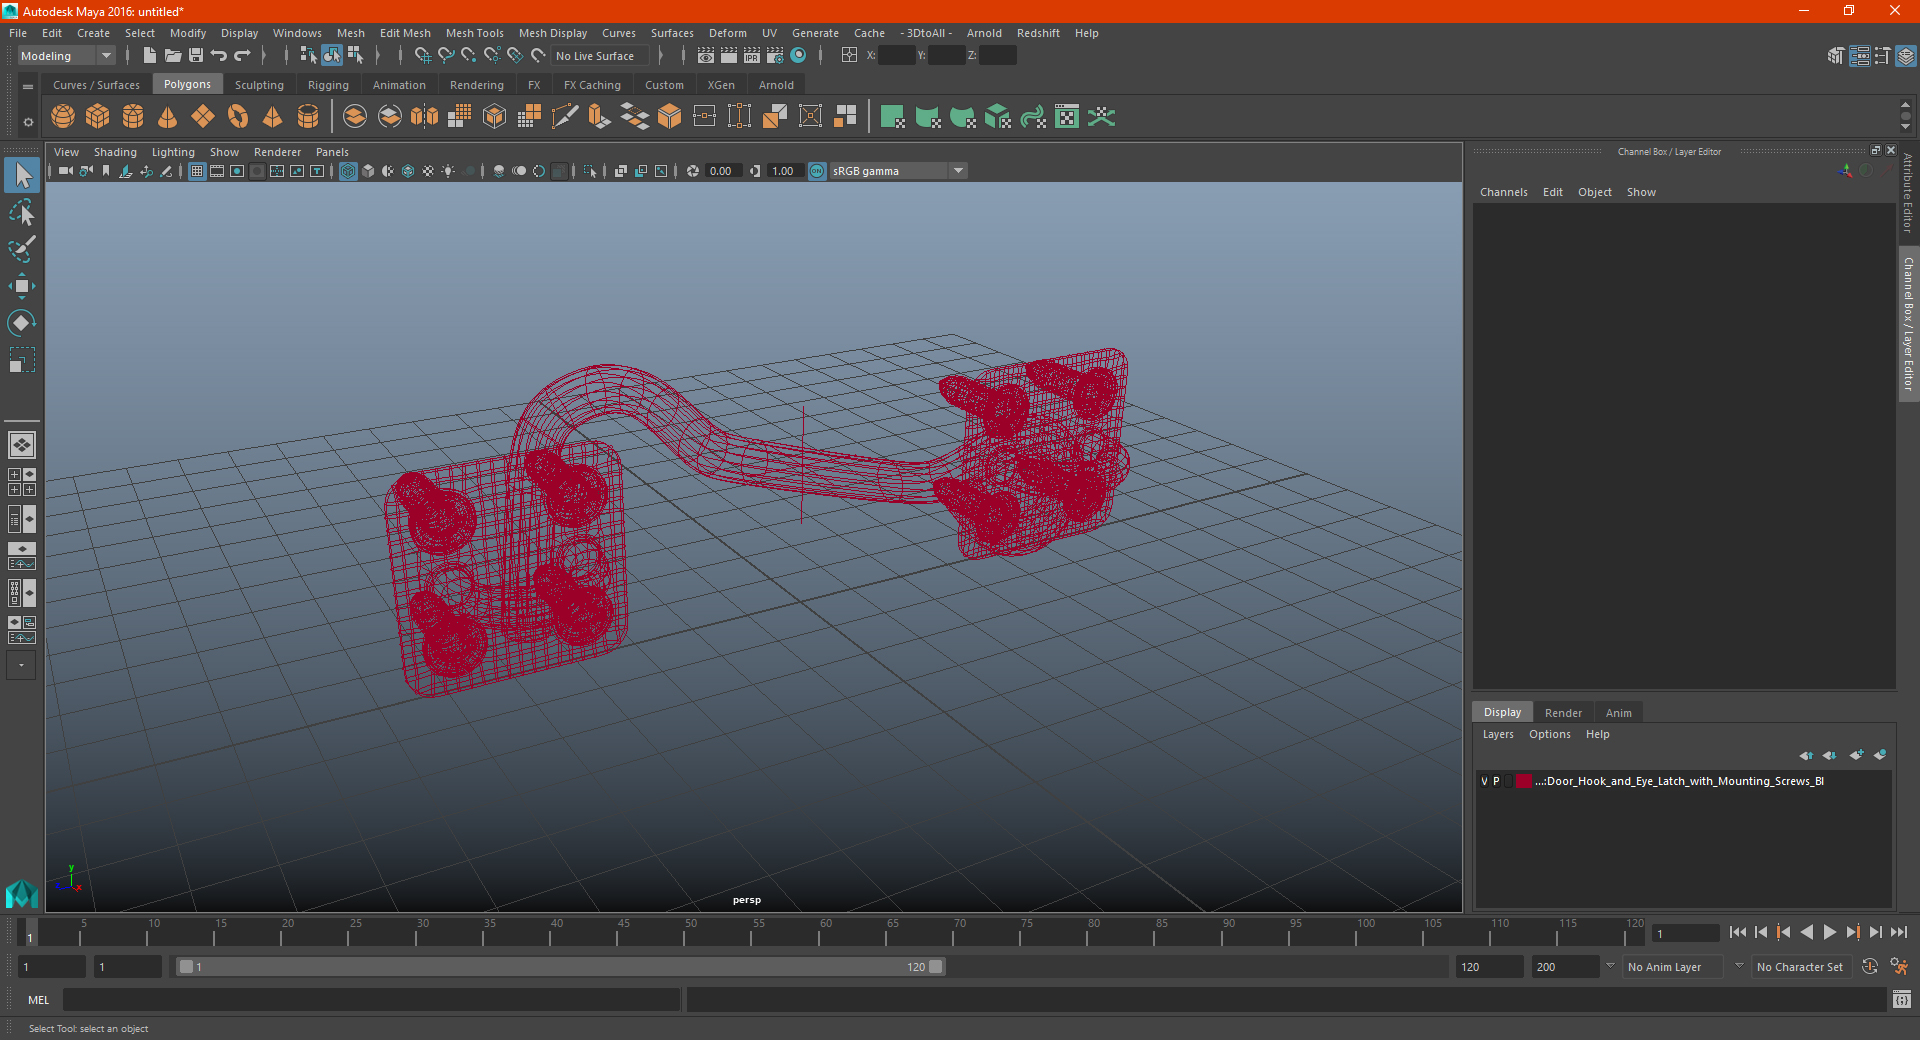
Task: Click the MEL script type label
Action: [x=38, y=1000]
